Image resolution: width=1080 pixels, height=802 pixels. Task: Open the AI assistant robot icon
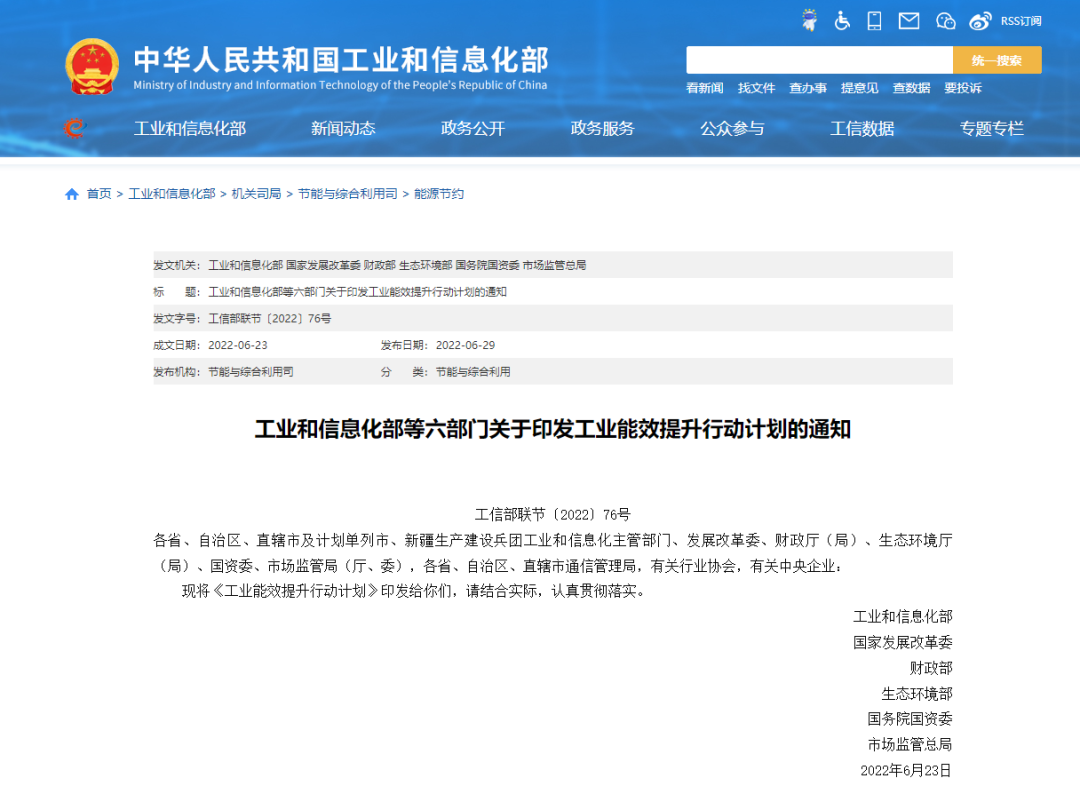(x=809, y=21)
